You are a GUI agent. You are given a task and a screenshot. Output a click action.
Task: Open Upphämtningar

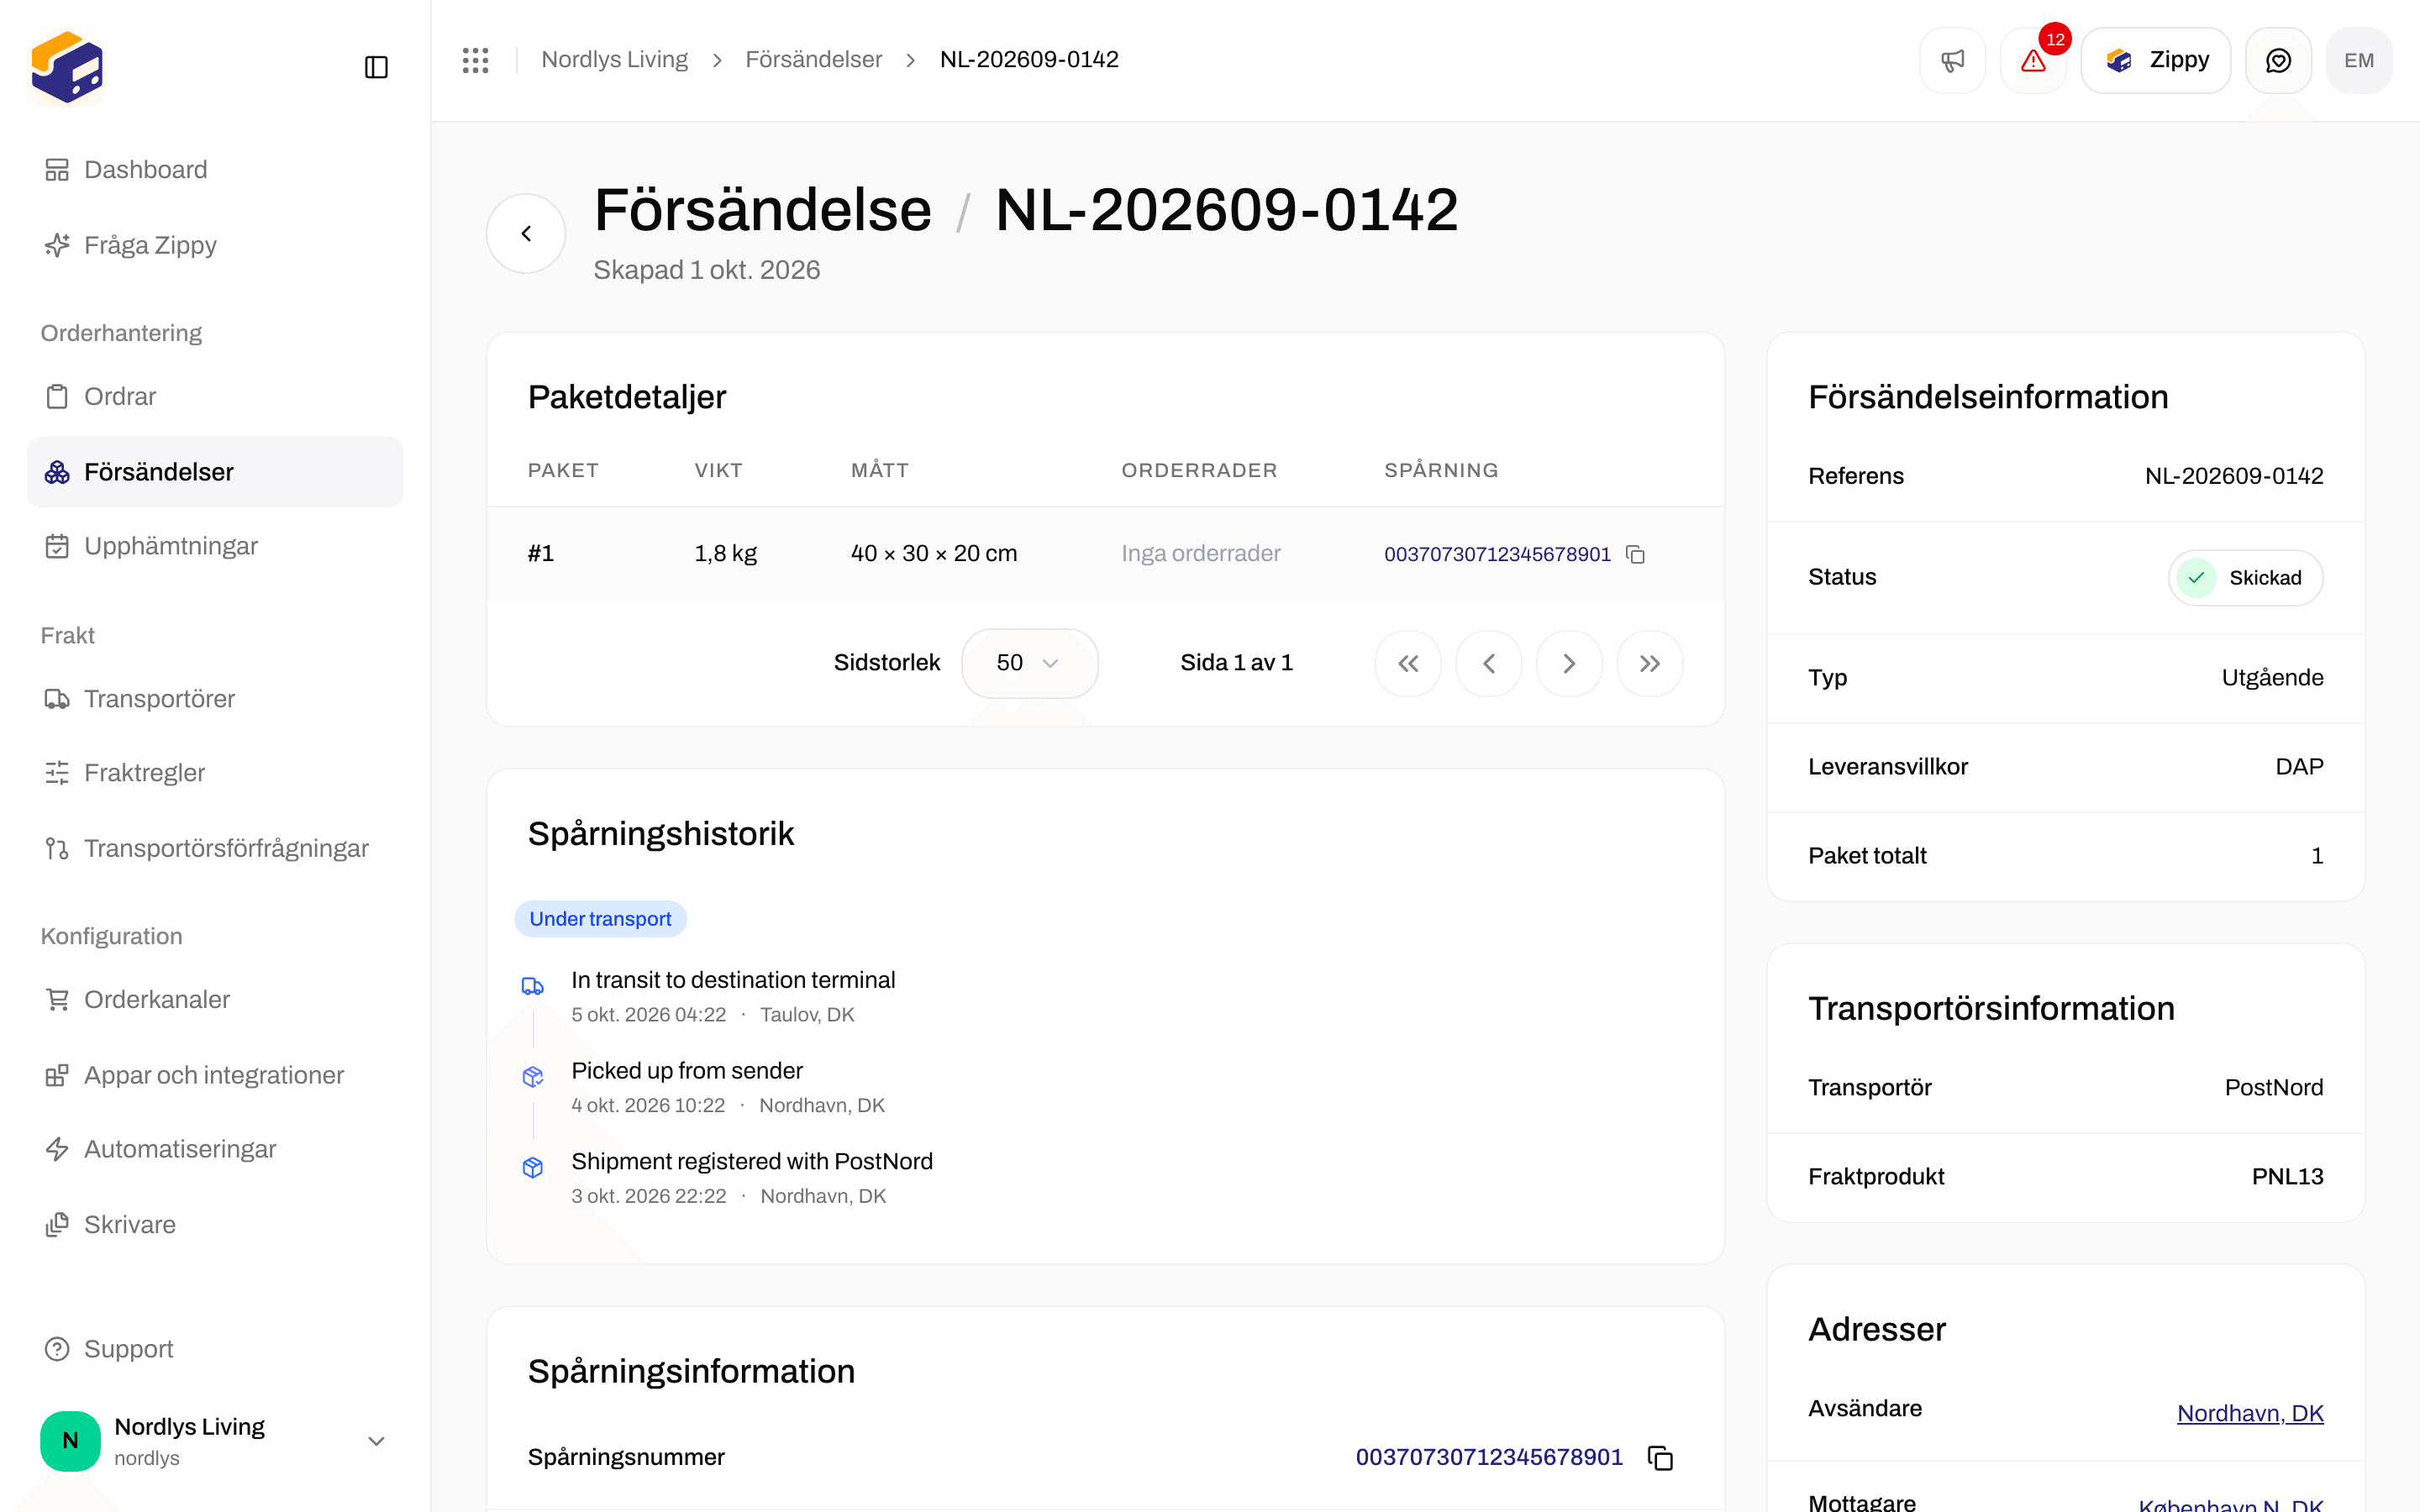coord(215,546)
